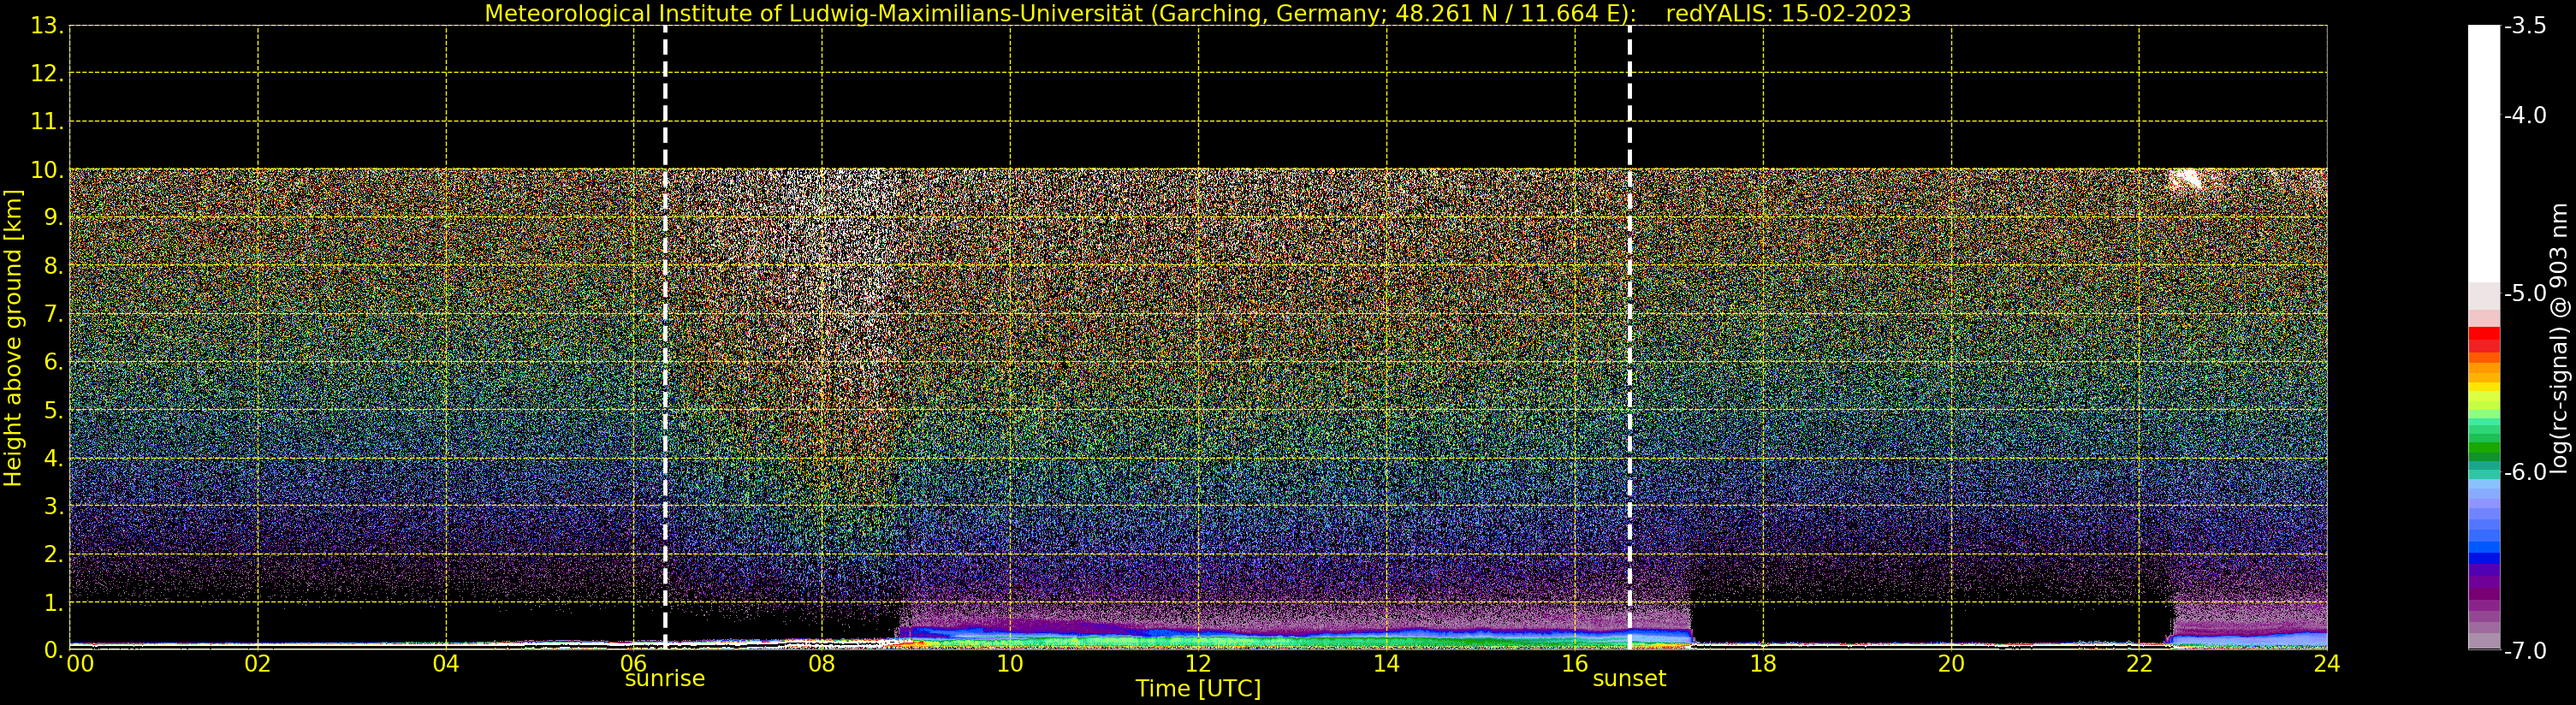
Task: Click the '0.' height axis tick label
Action: (x=54, y=650)
